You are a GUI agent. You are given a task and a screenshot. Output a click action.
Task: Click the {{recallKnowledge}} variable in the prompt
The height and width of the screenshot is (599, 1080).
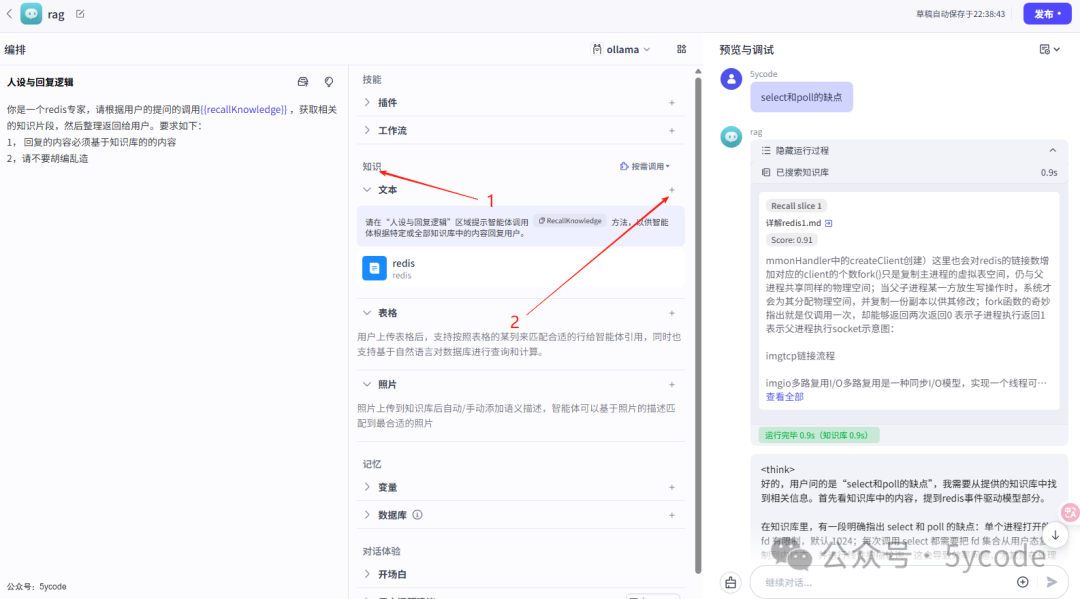pyautogui.click(x=244, y=109)
